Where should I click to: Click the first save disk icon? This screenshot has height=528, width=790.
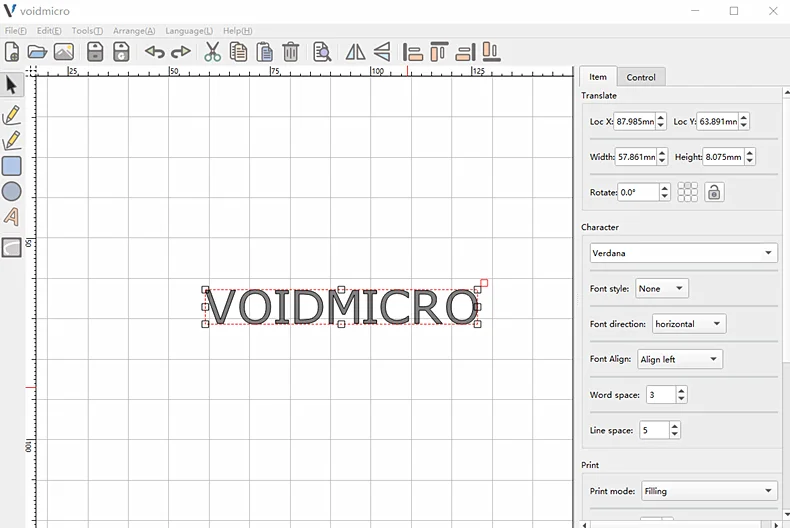click(95, 52)
